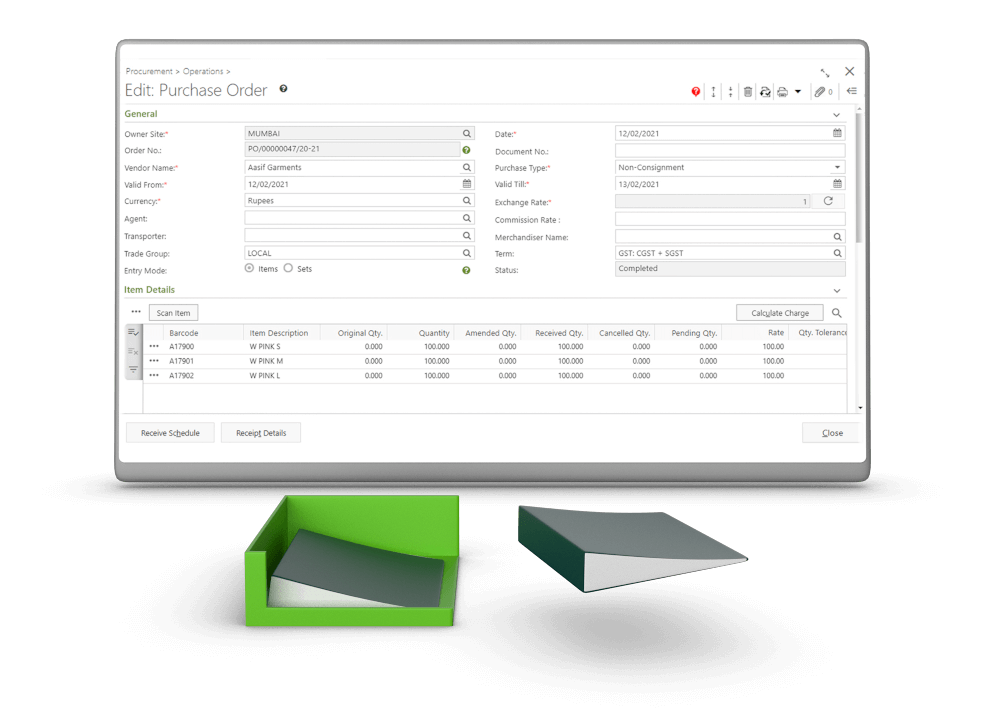Click the search magnifier beside Vendor Name
Image resolution: width=985 pixels, height=720 pixels.
pyautogui.click(x=466, y=167)
